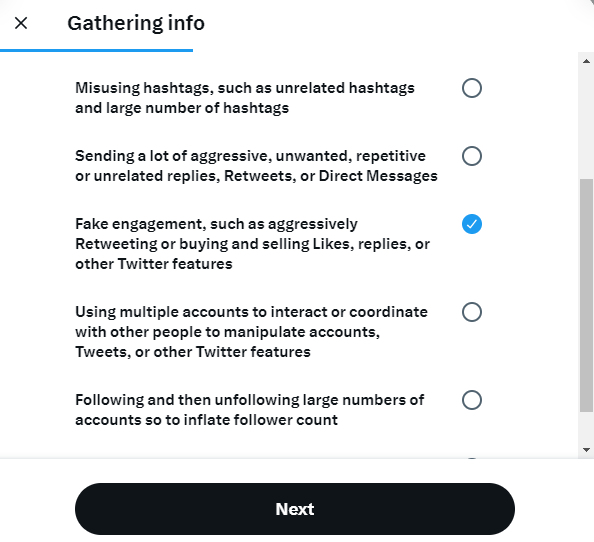Viewport: 594px width, 542px height.
Task: Pick the Following and then unfollowing radio option
Action: (472, 400)
